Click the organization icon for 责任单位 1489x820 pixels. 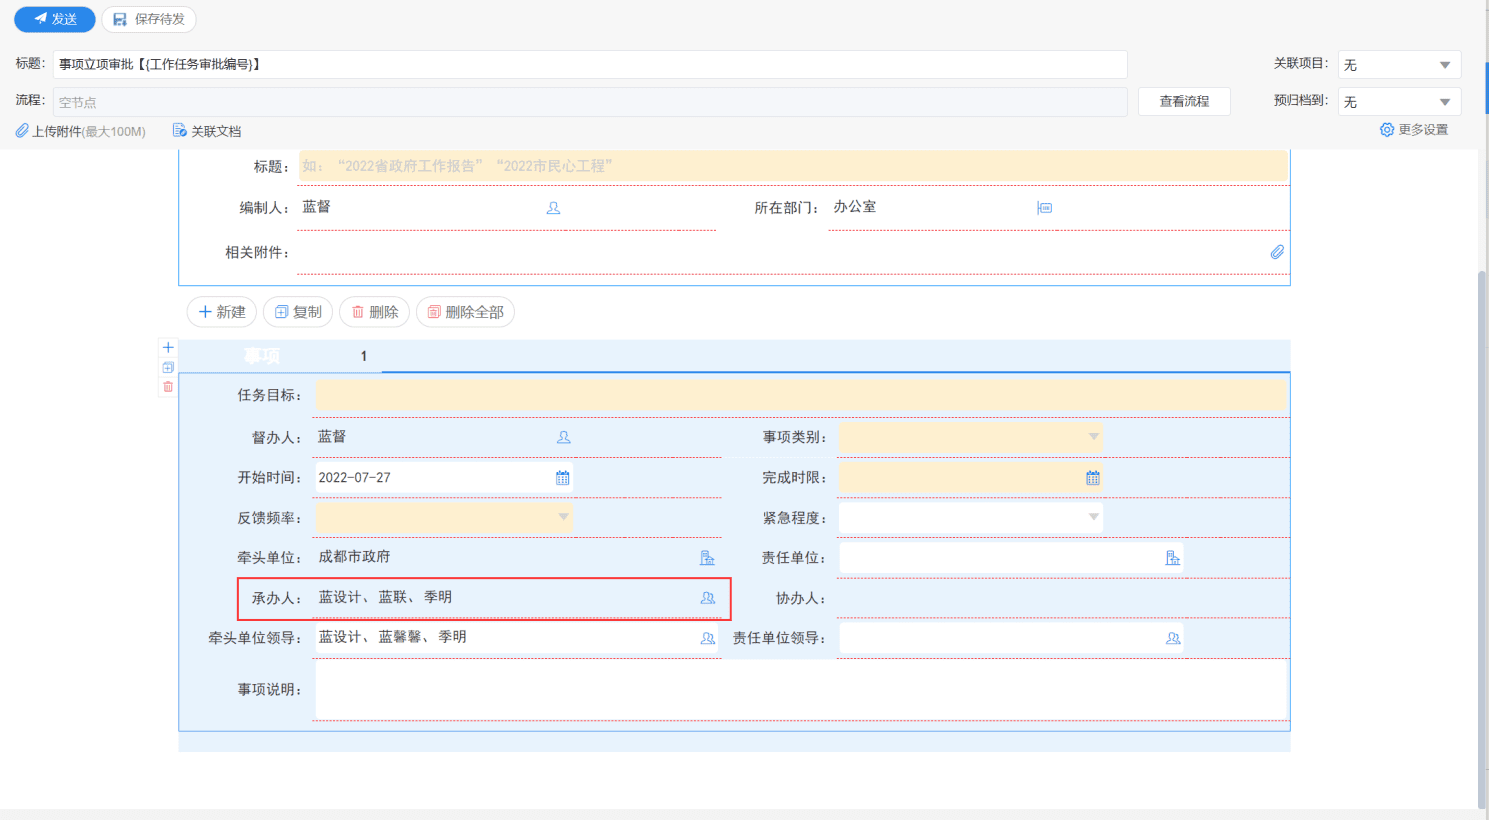point(1173,558)
